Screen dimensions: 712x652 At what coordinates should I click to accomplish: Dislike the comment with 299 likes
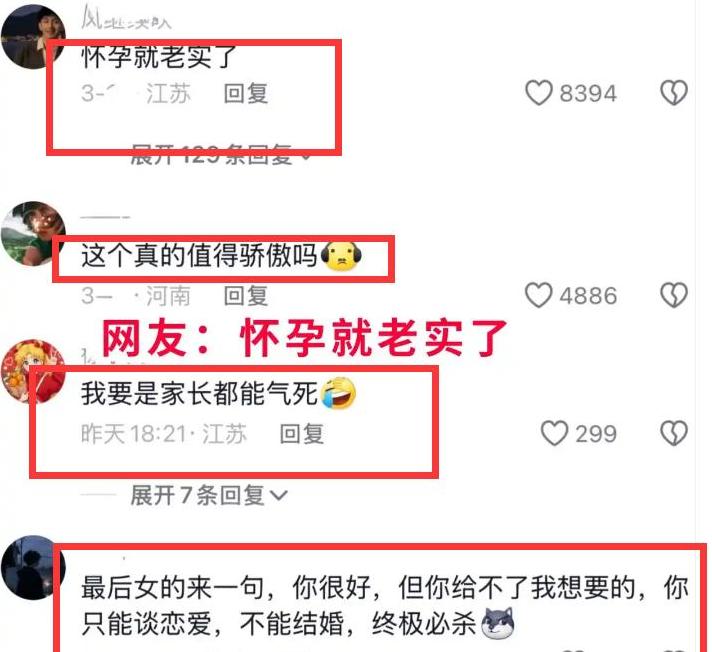pos(674,433)
